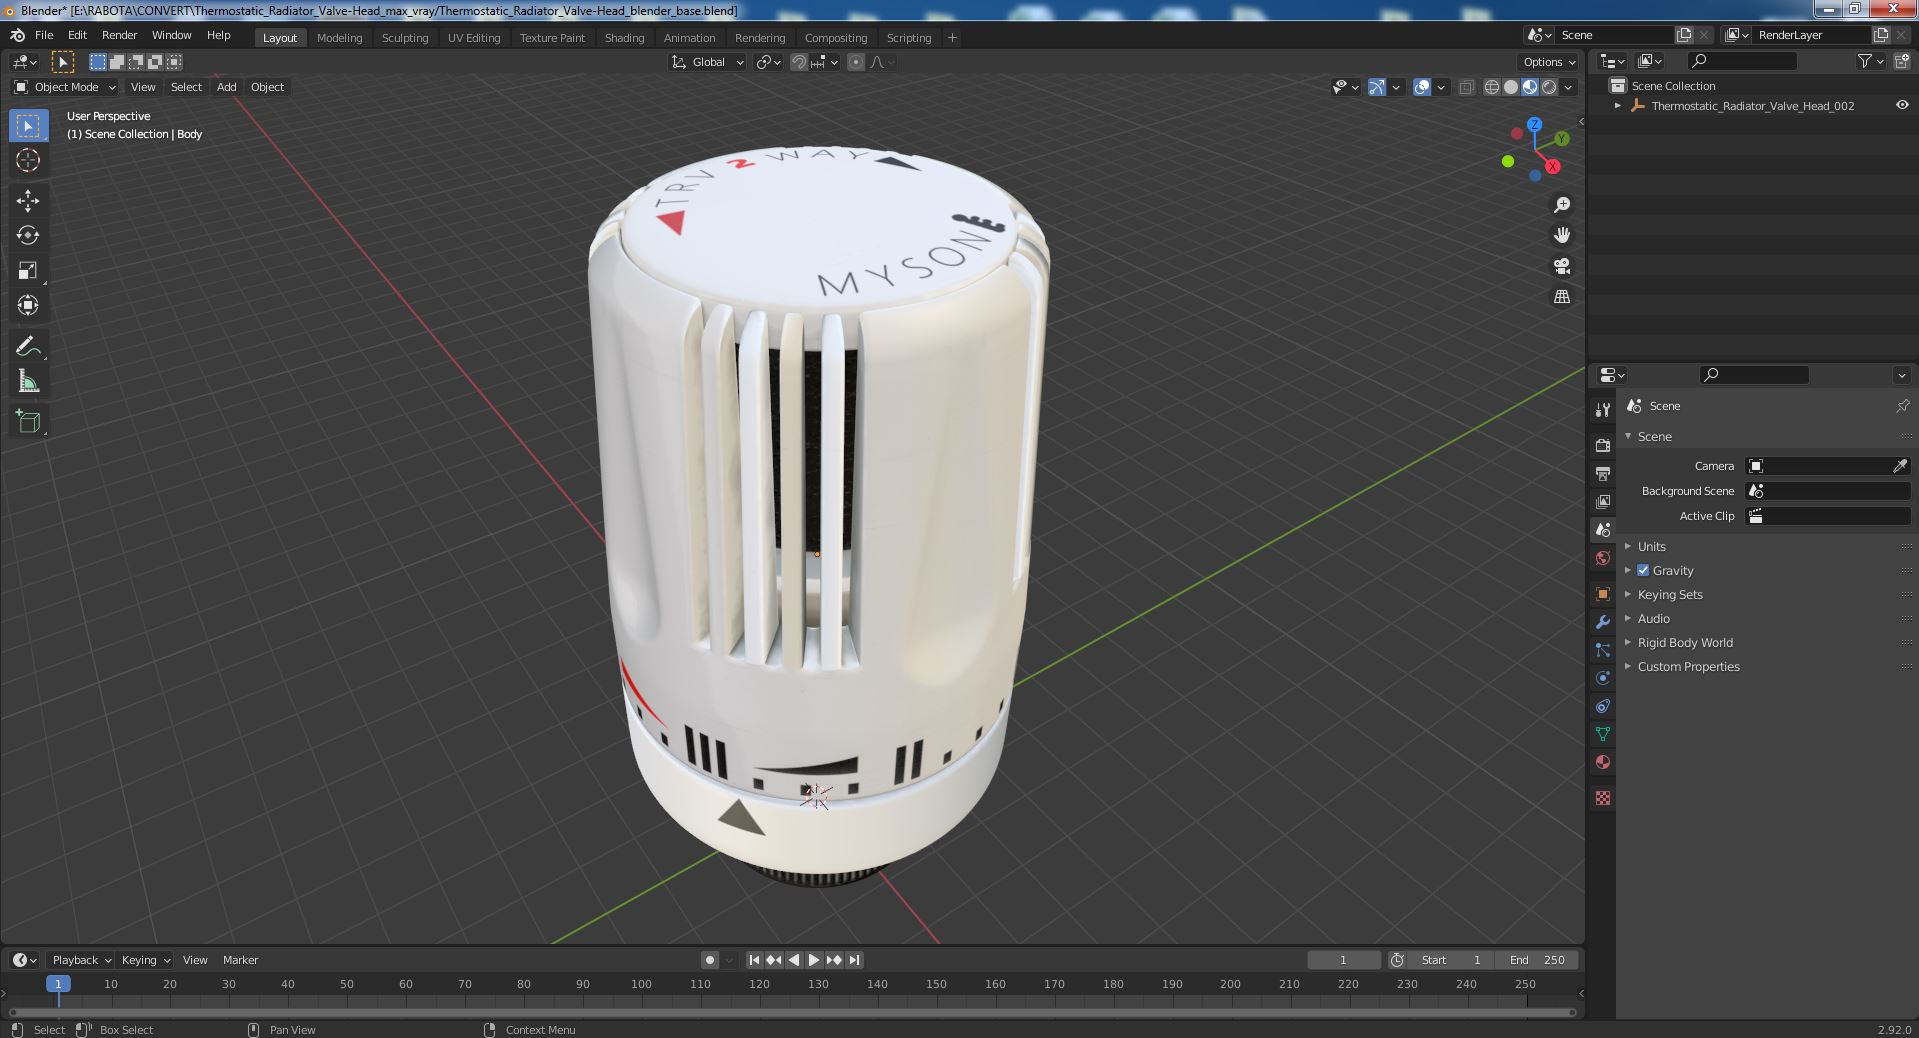Viewport: 1919px width, 1038px height.
Task: Click the Z axis on navigation gizmo
Action: (x=1534, y=125)
